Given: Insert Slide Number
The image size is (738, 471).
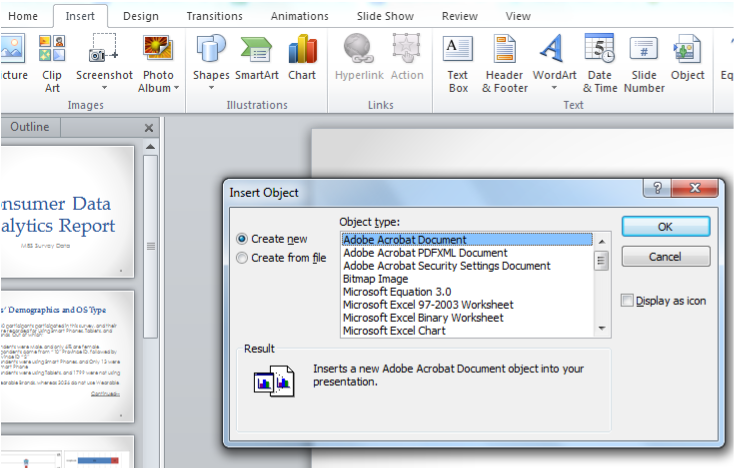Looking at the screenshot, I should coord(644,64).
